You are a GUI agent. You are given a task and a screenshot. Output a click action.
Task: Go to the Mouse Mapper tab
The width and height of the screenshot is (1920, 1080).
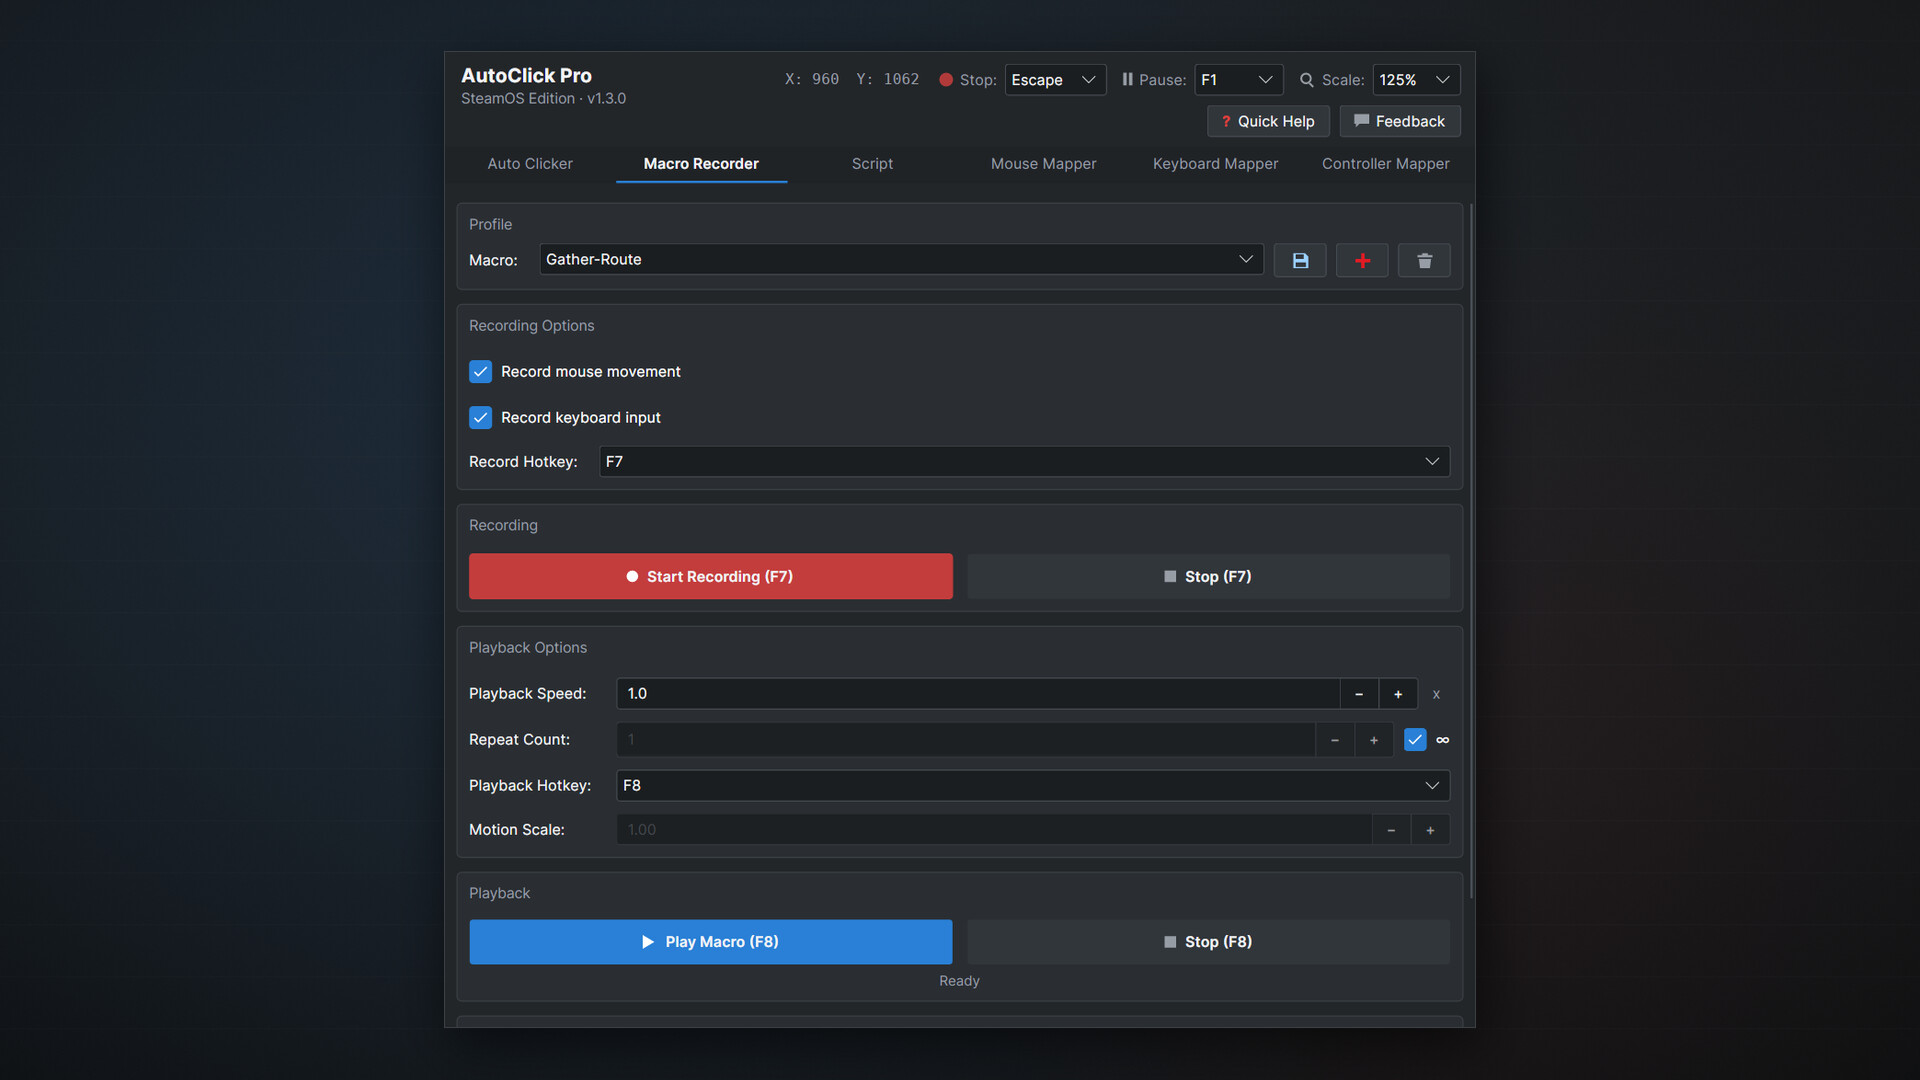tap(1043, 164)
